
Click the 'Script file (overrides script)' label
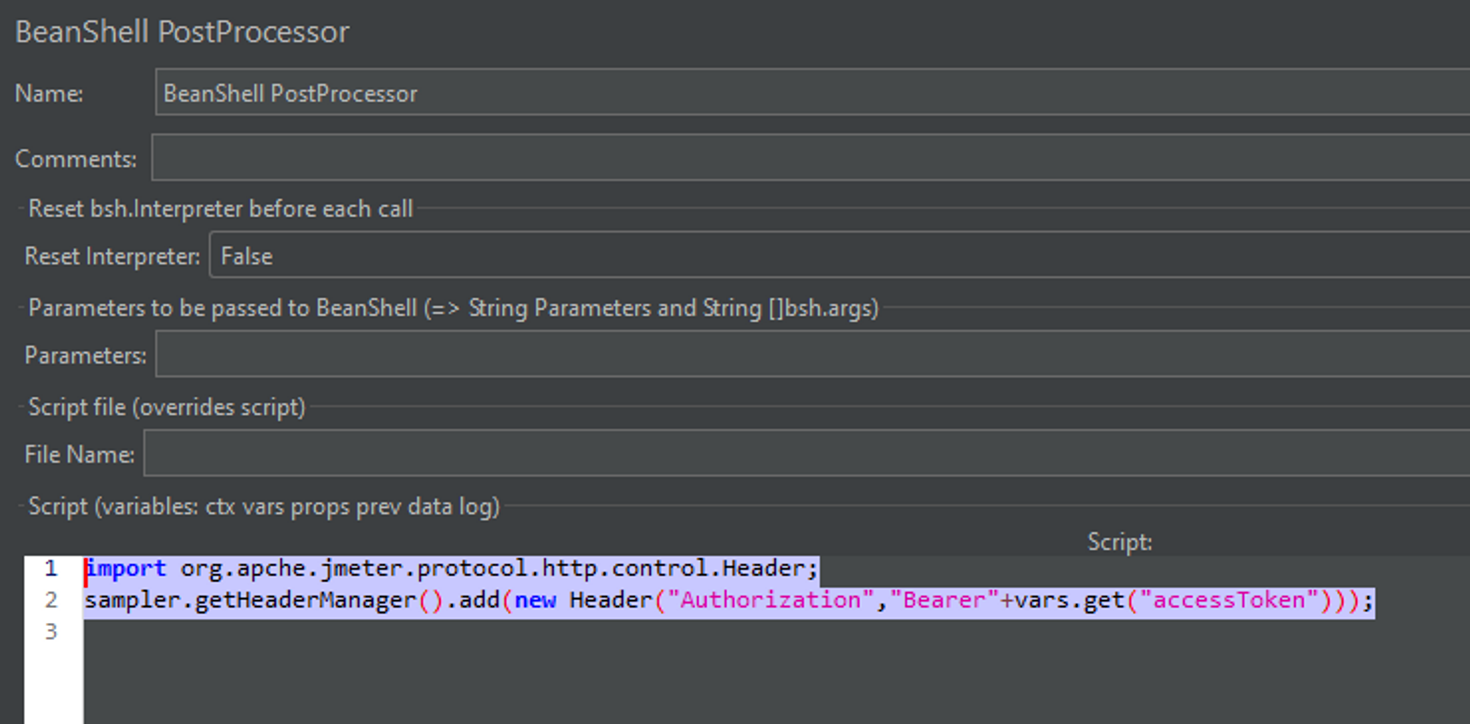click(x=167, y=407)
